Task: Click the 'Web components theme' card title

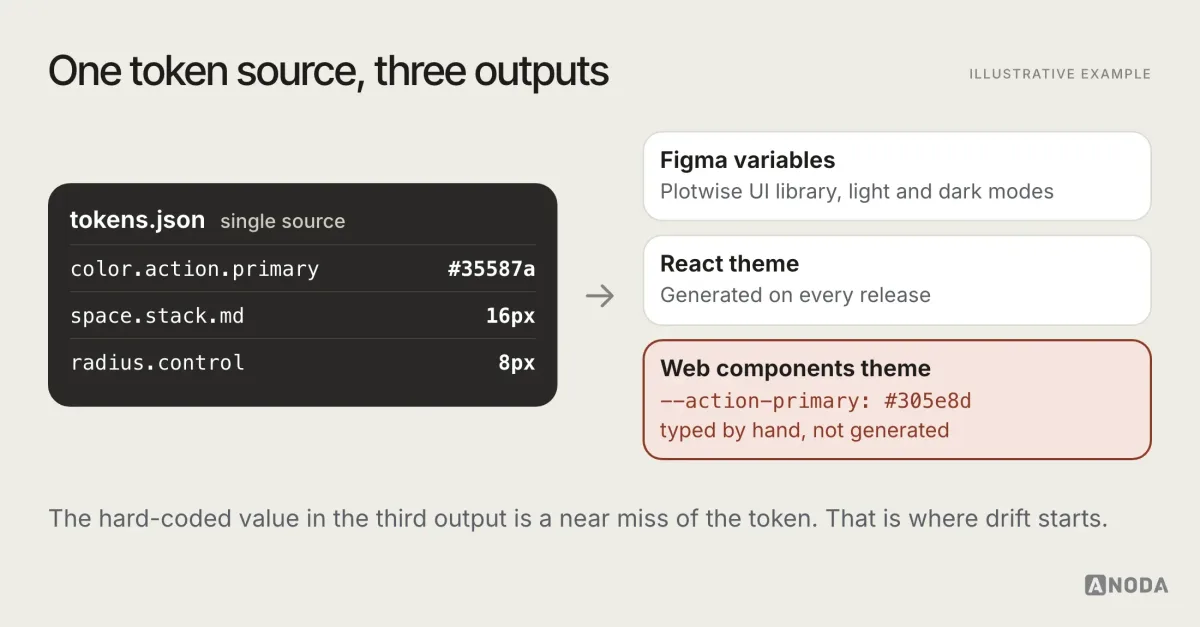Action: [x=795, y=368]
